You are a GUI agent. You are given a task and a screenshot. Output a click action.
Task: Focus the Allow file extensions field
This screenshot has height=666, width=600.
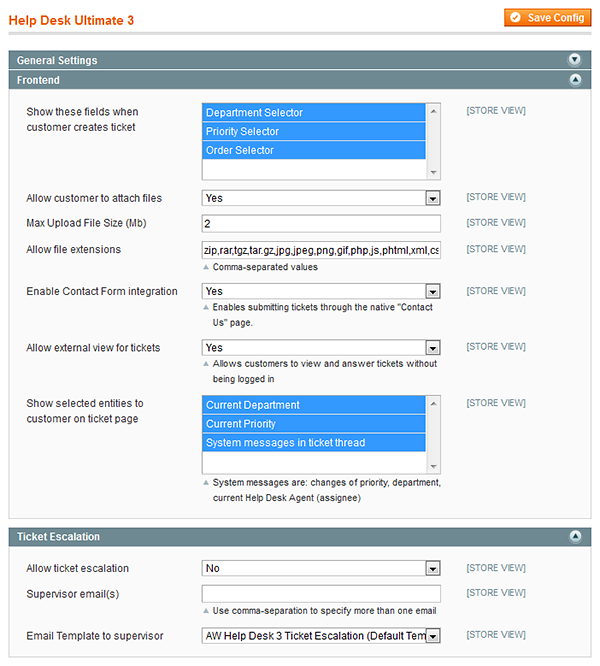click(x=321, y=250)
